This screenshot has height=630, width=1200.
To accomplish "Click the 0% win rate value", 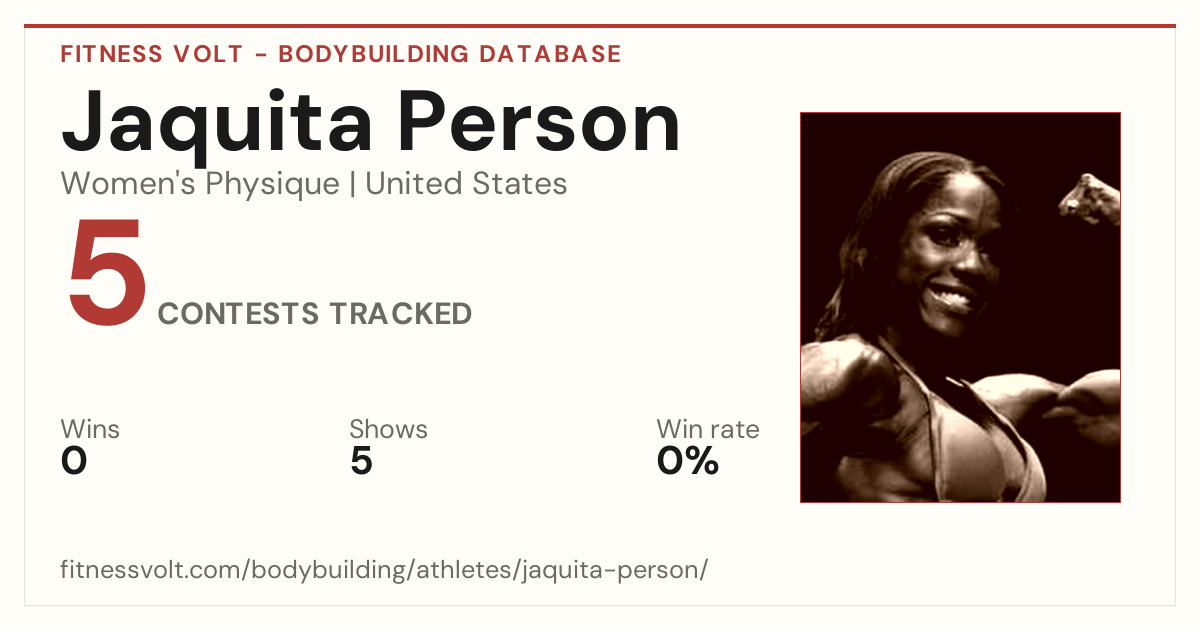I will [688, 461].
